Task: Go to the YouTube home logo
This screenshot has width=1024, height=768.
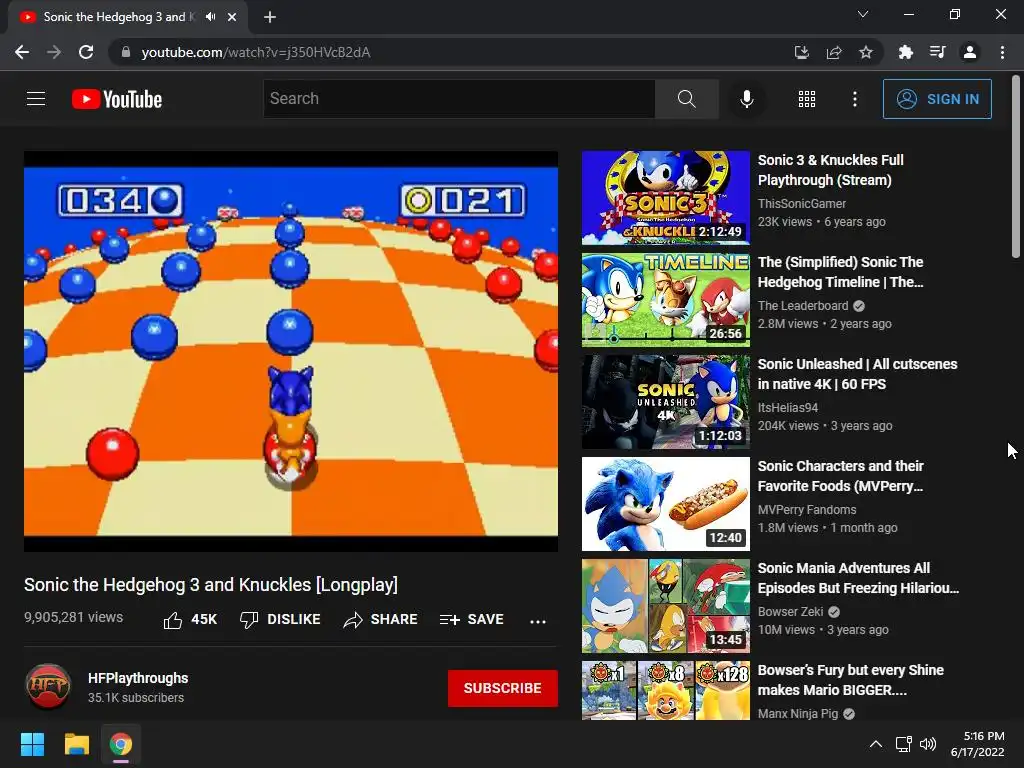Action: (117, 99)
